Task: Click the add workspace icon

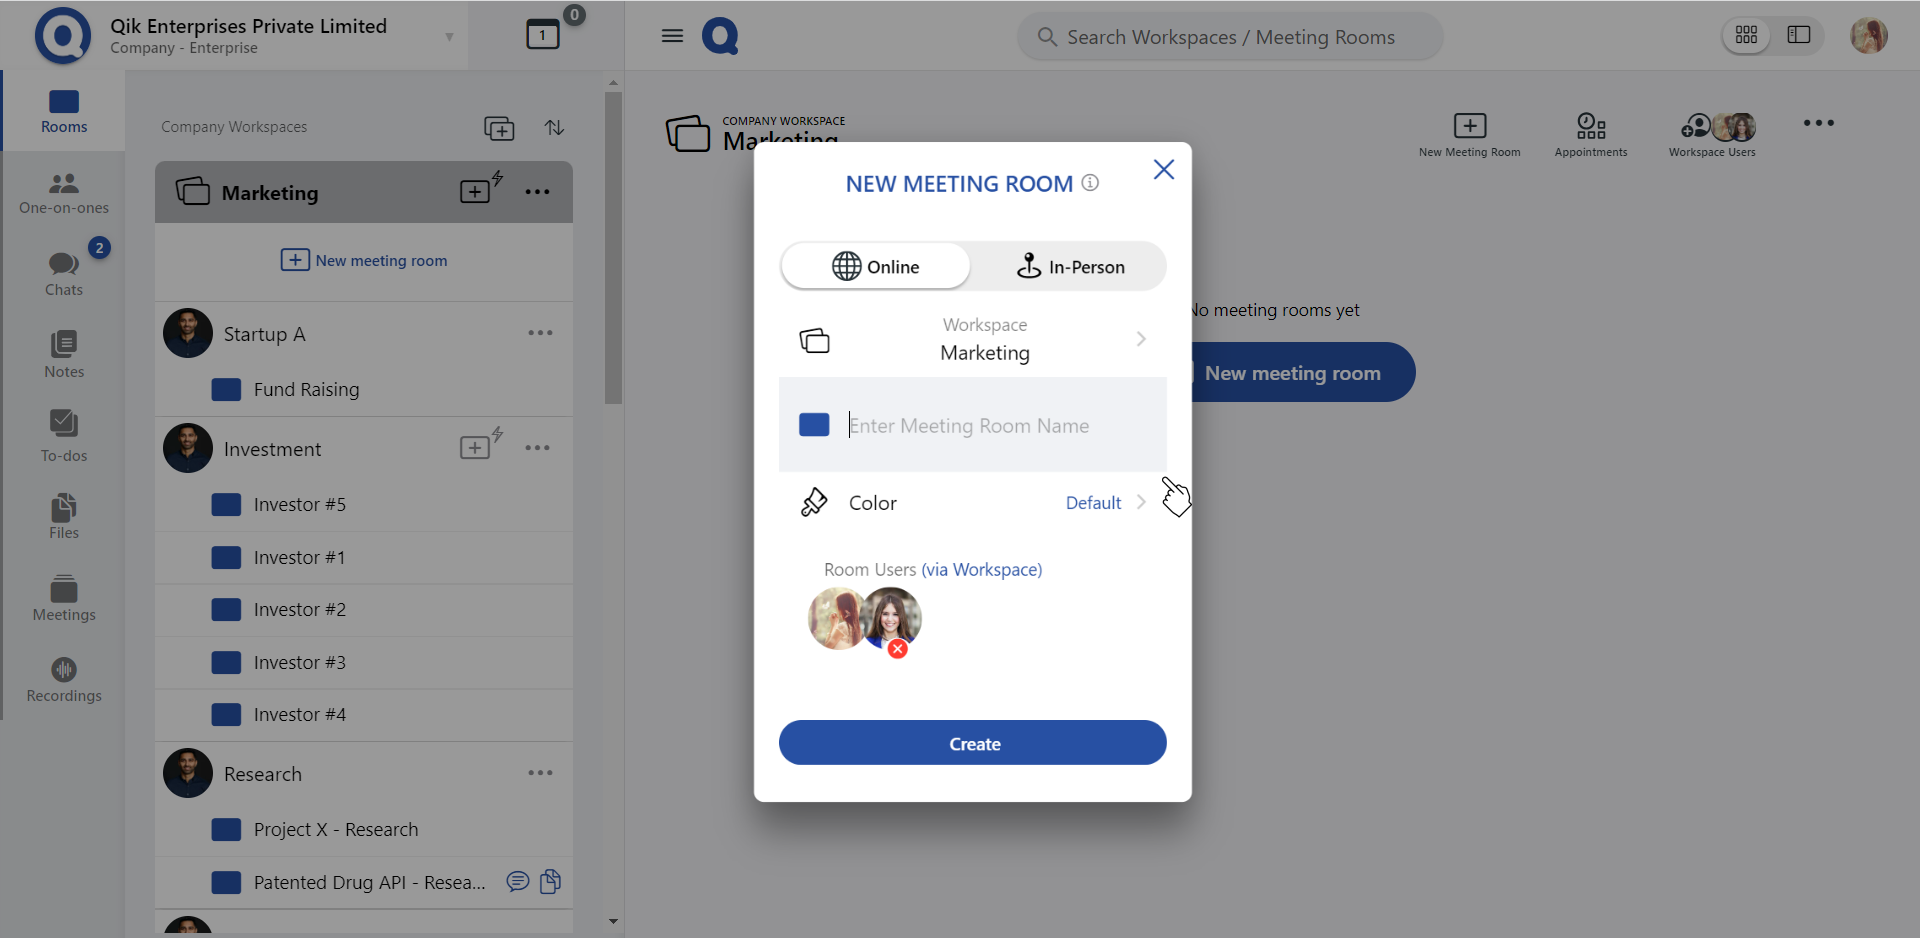Action: click(x=499, y=128)
